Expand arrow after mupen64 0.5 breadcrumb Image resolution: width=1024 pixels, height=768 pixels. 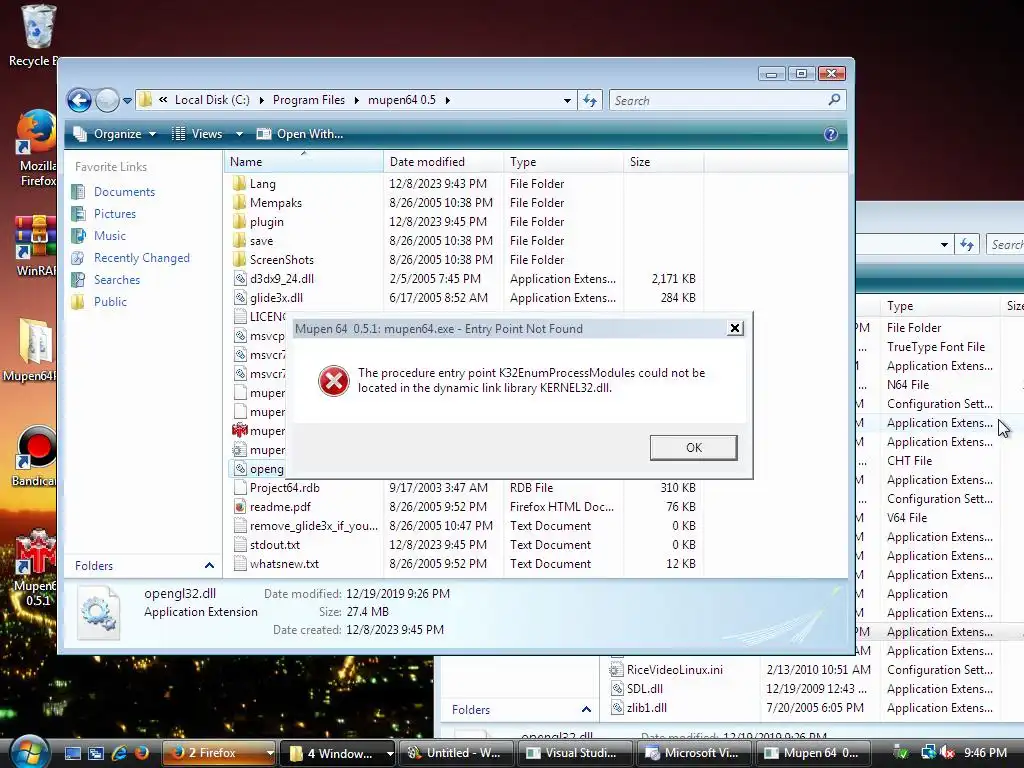(x=447, y=100)
